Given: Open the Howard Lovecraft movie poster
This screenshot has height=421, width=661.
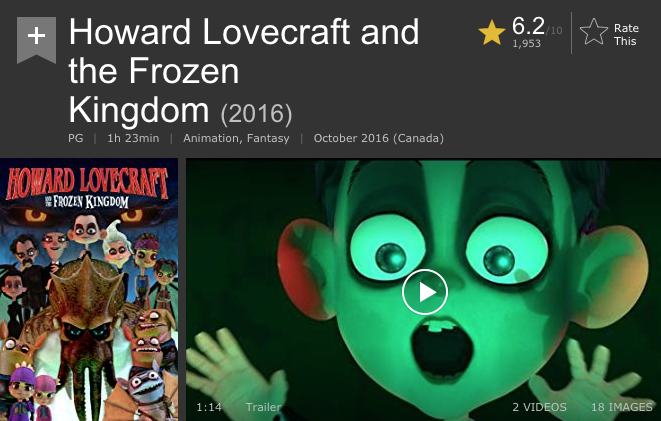Looking at the screenshot, I should (x=89, y=290).
